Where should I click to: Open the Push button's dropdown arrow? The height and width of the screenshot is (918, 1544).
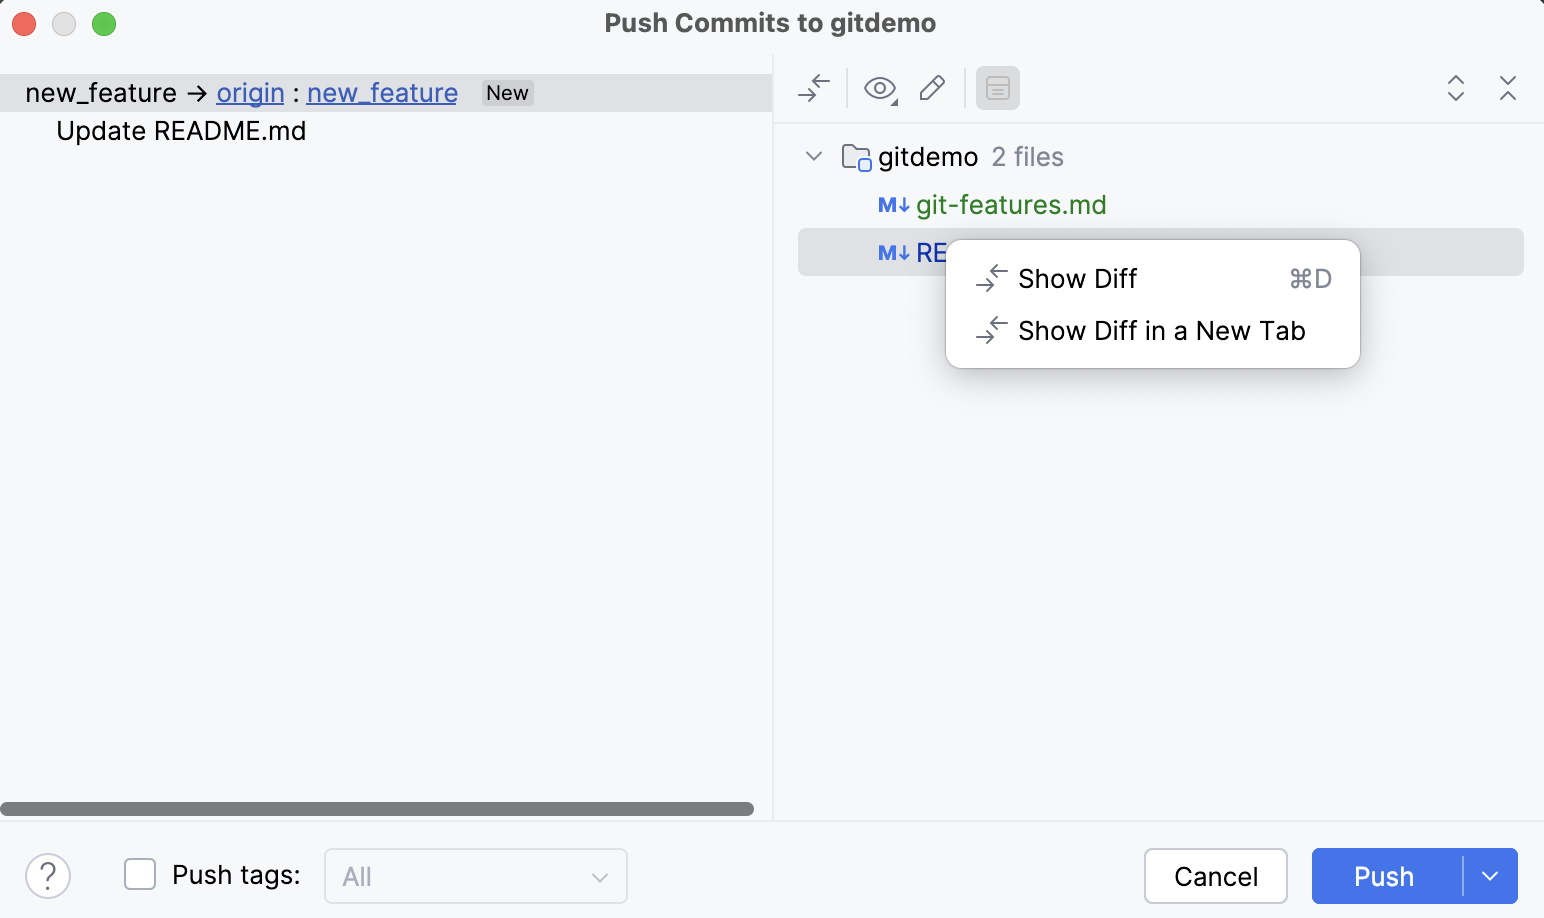(1490, 876)
